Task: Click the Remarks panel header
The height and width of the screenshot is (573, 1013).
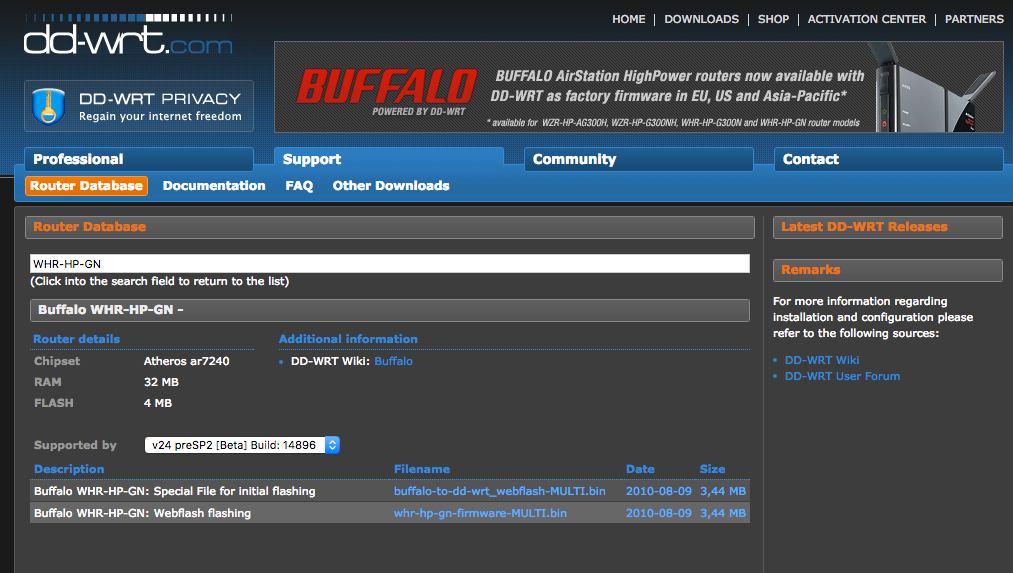Action: pyautogui.click(x=888, y=270)
